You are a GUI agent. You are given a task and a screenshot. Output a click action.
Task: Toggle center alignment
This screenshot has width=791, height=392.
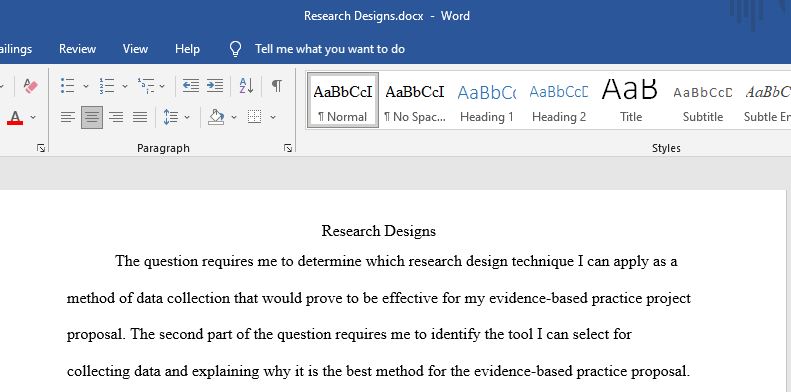(92, 117)
